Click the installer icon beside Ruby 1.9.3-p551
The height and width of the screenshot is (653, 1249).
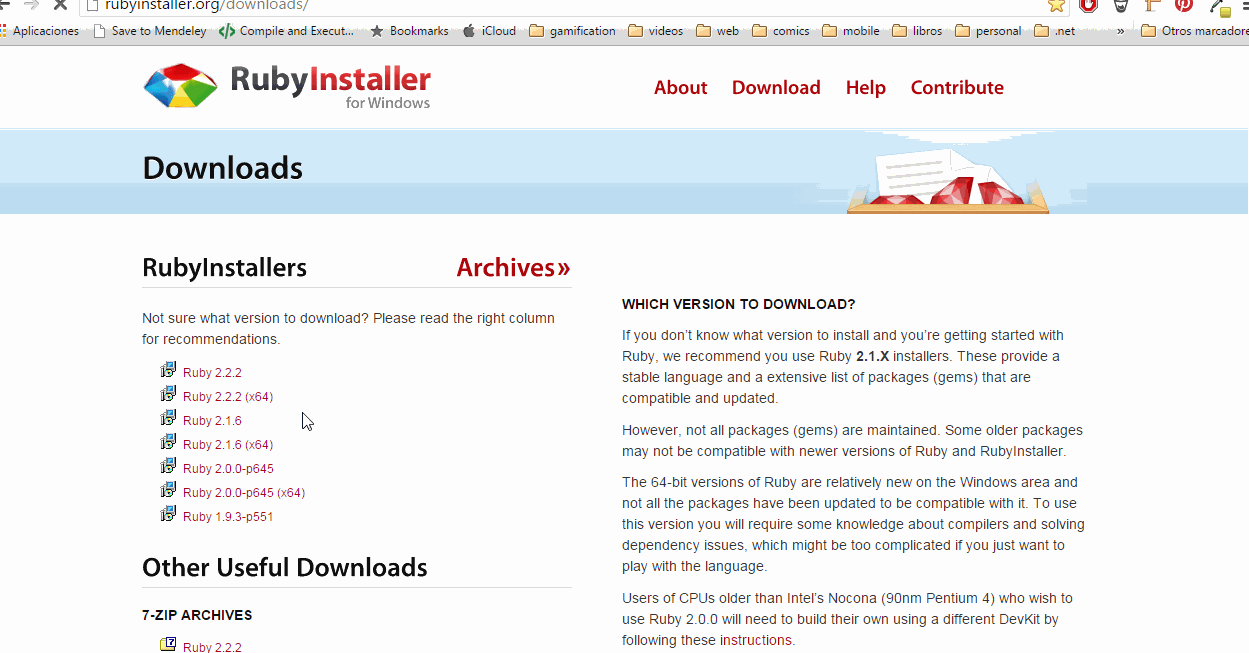pos(168,514)
